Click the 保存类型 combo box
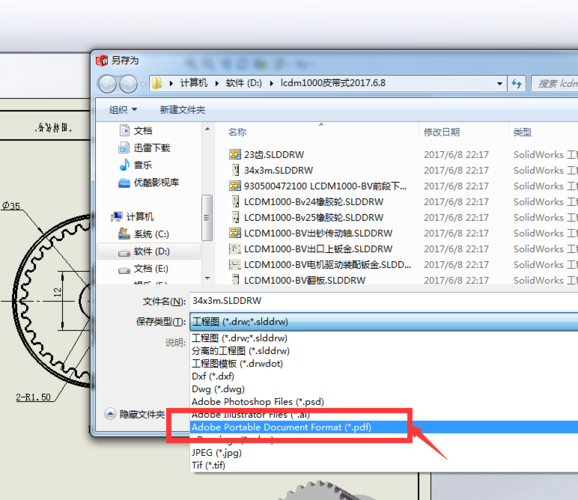The image size is (578, 500). click(383, 322)
